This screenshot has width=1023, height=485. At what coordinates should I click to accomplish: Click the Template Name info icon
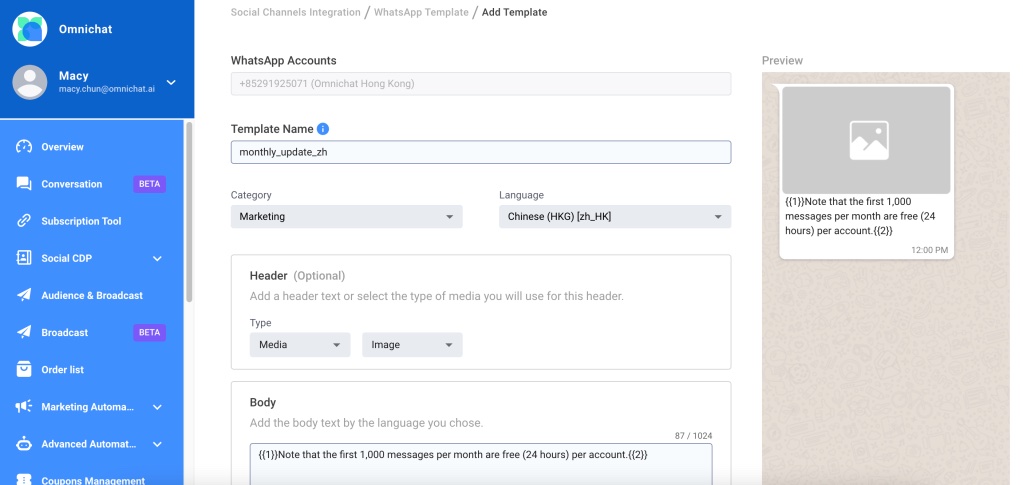tap(323, 129)
